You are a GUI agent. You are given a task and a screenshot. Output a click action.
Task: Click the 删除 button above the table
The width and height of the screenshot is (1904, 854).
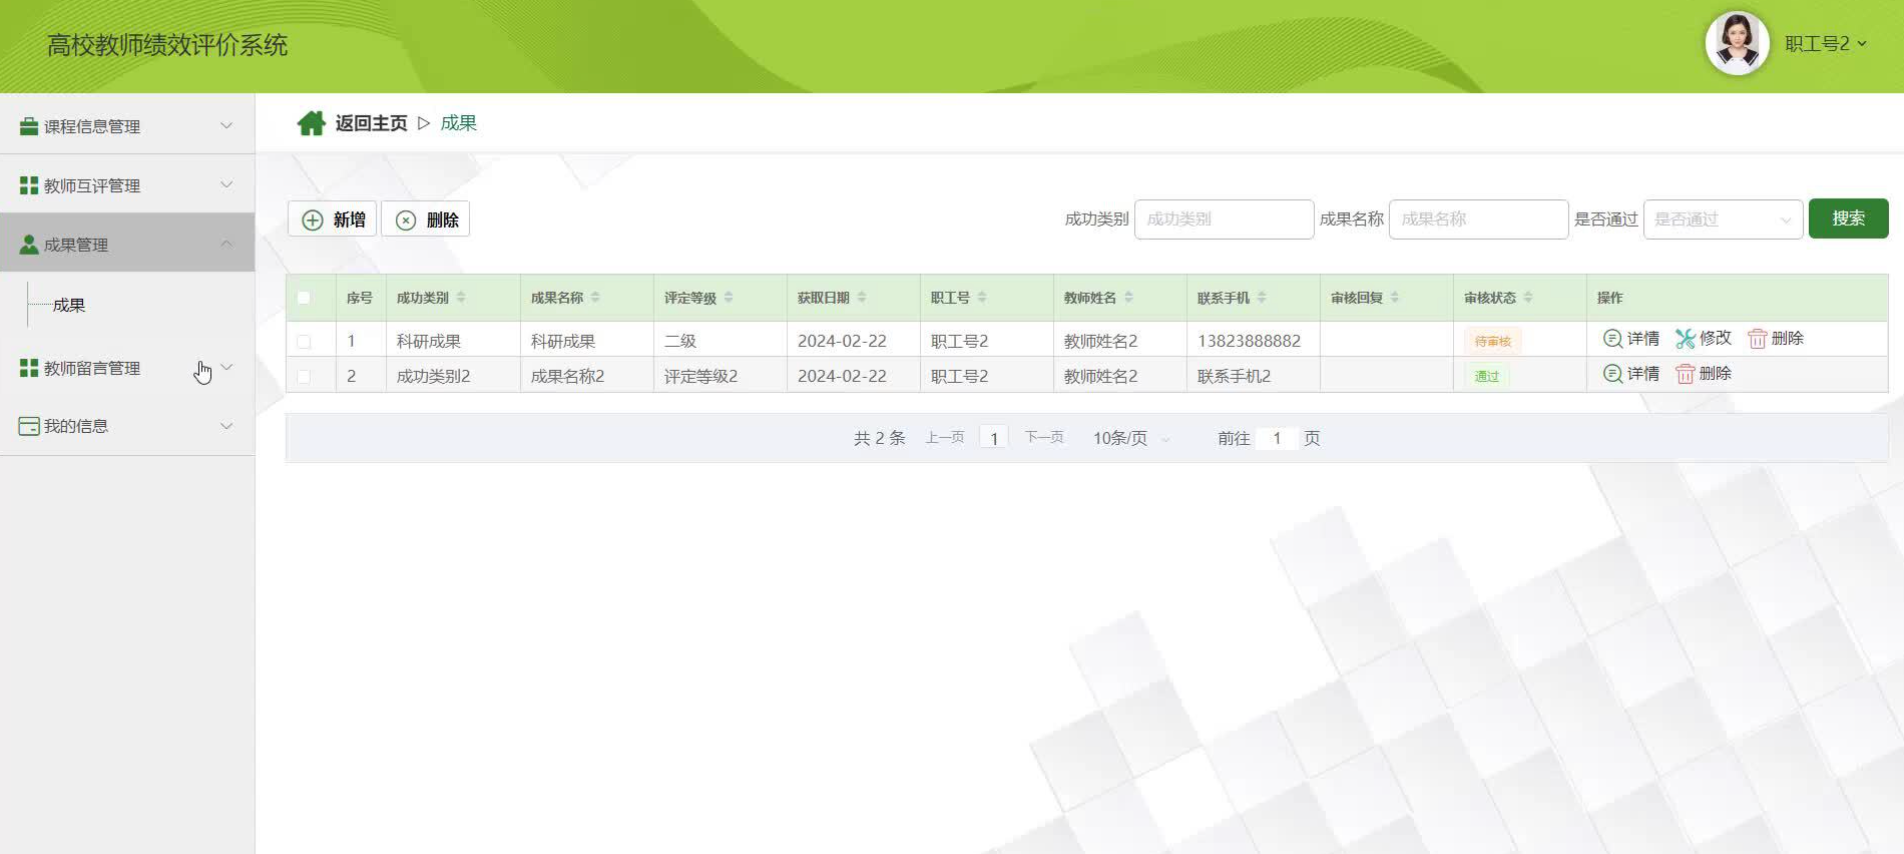coord(426,219)
